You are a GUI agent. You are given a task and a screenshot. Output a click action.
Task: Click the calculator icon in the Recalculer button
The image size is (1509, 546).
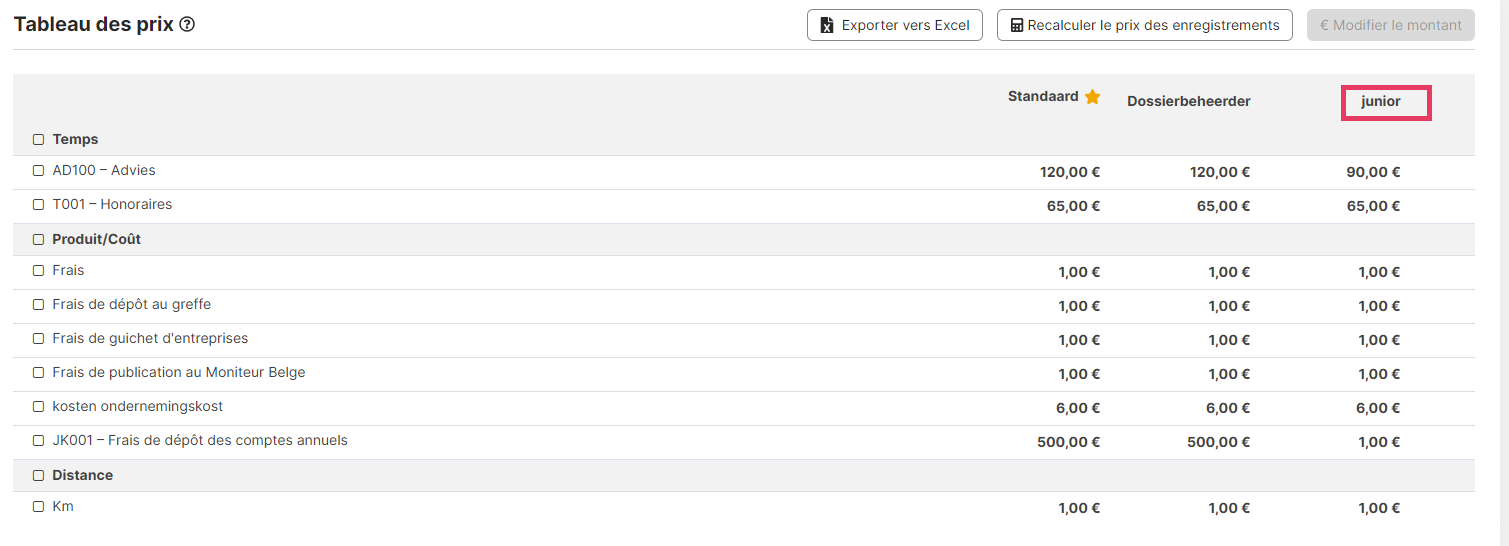coord(1017,25)
